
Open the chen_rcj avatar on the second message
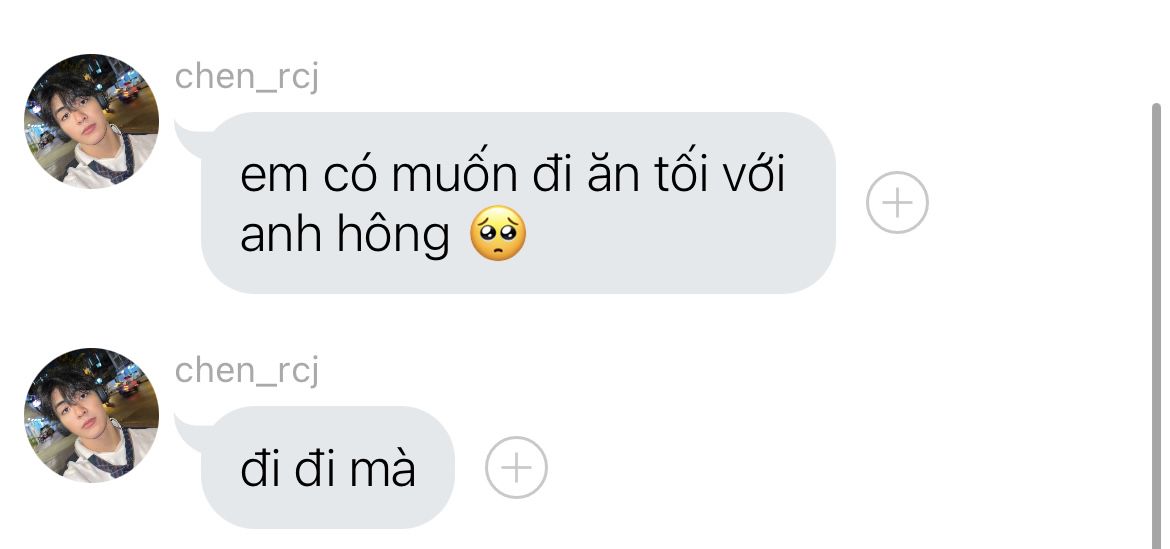(91, 415)
